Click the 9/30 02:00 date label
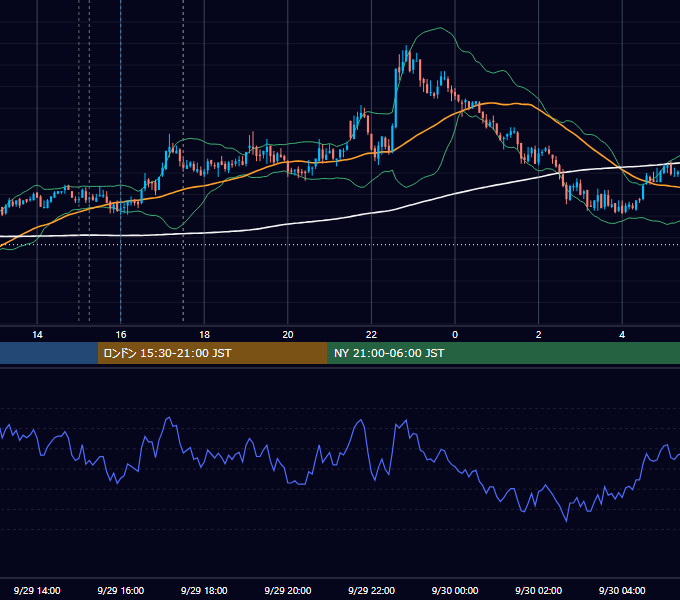Viewport: 680px width, 600px height. (x=538, y=590)
